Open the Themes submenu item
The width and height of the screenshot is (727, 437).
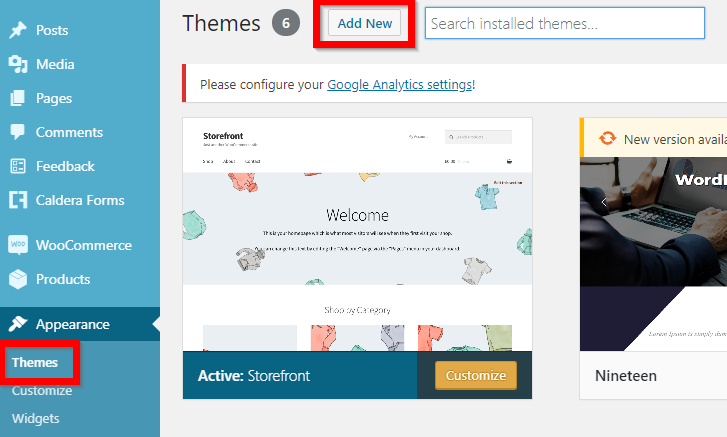point(35,362)
